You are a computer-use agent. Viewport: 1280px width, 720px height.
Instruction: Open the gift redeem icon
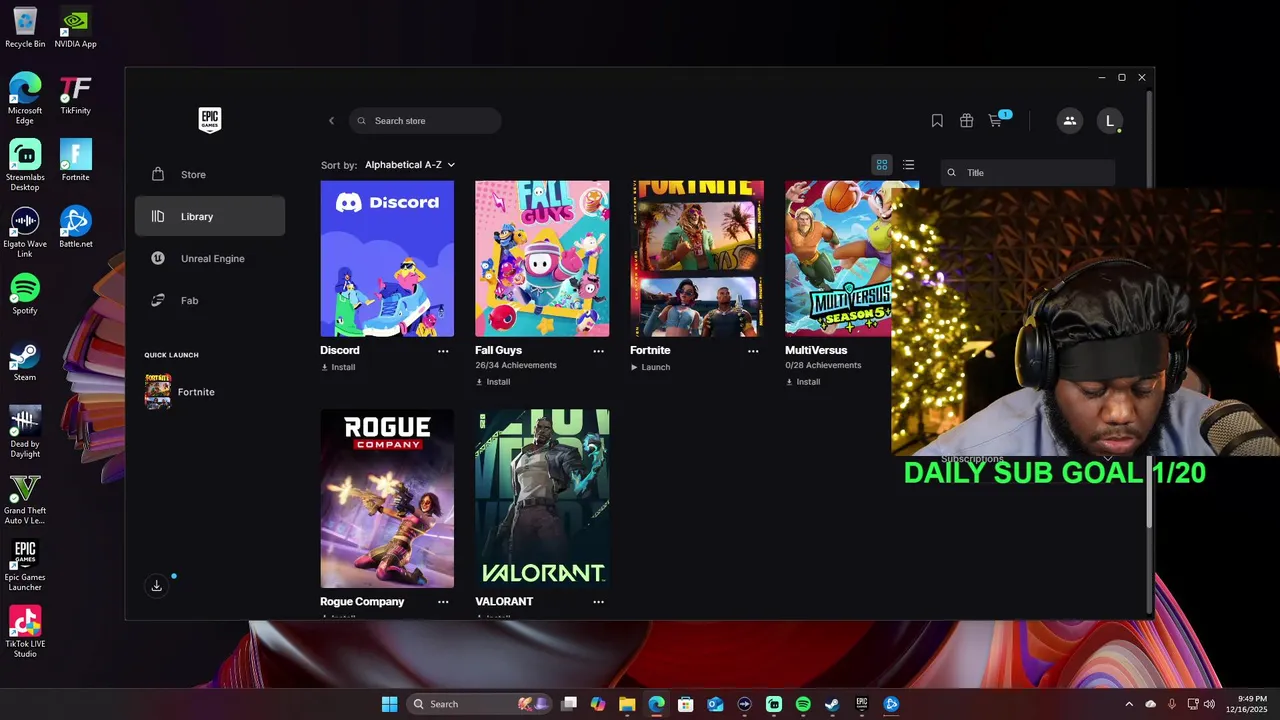[x=966, y=121]
